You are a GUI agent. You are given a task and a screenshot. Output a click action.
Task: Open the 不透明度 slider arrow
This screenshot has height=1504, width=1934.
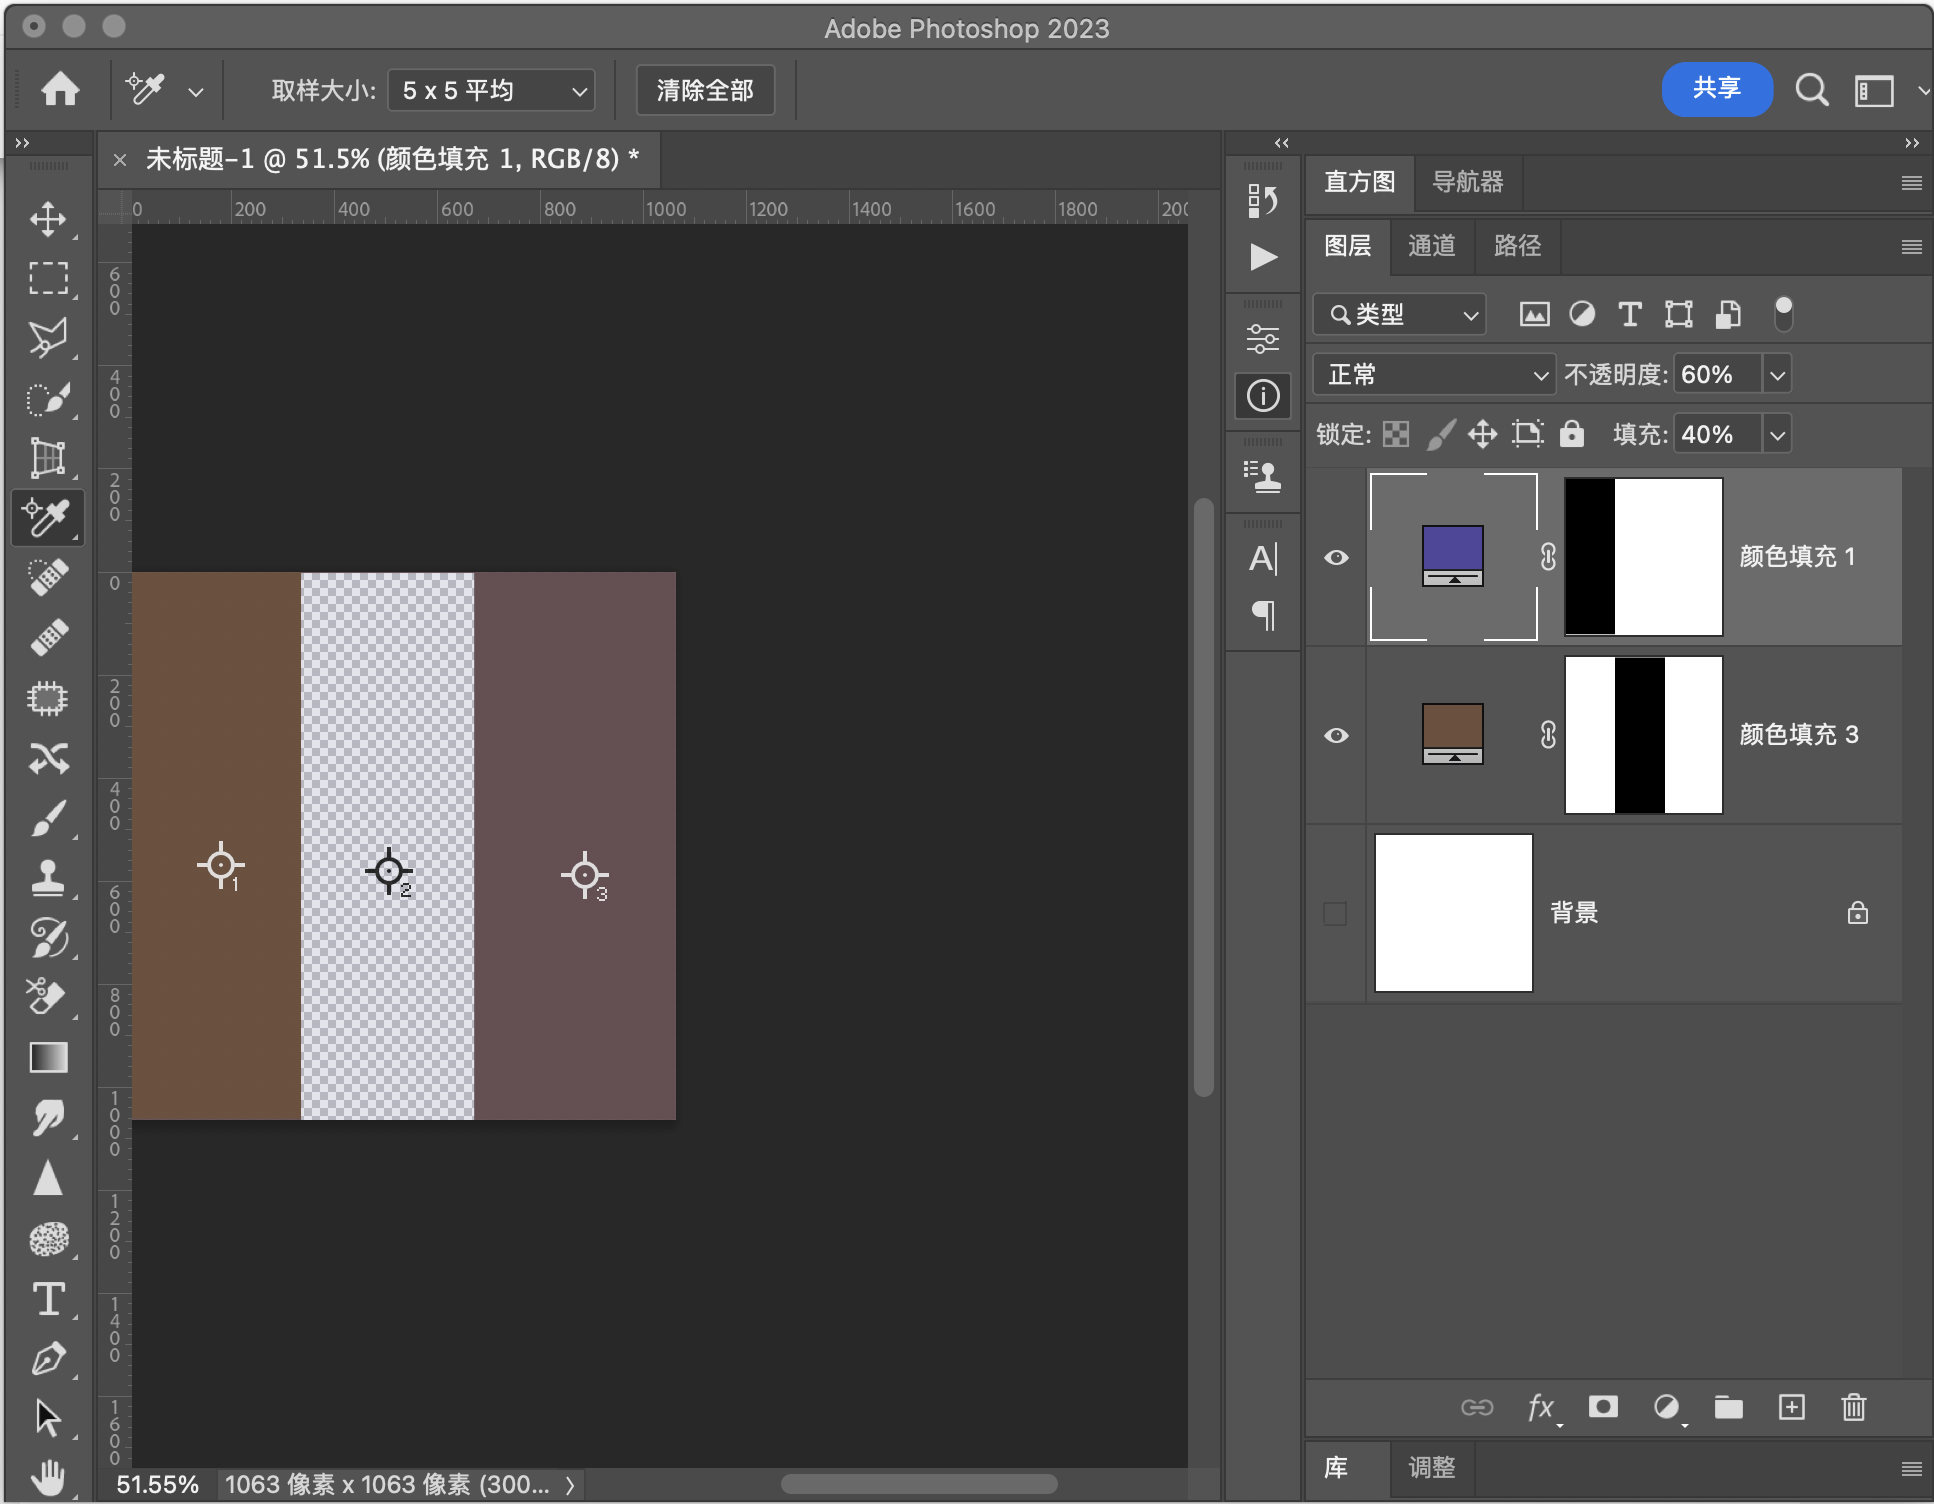[1777, 375]
